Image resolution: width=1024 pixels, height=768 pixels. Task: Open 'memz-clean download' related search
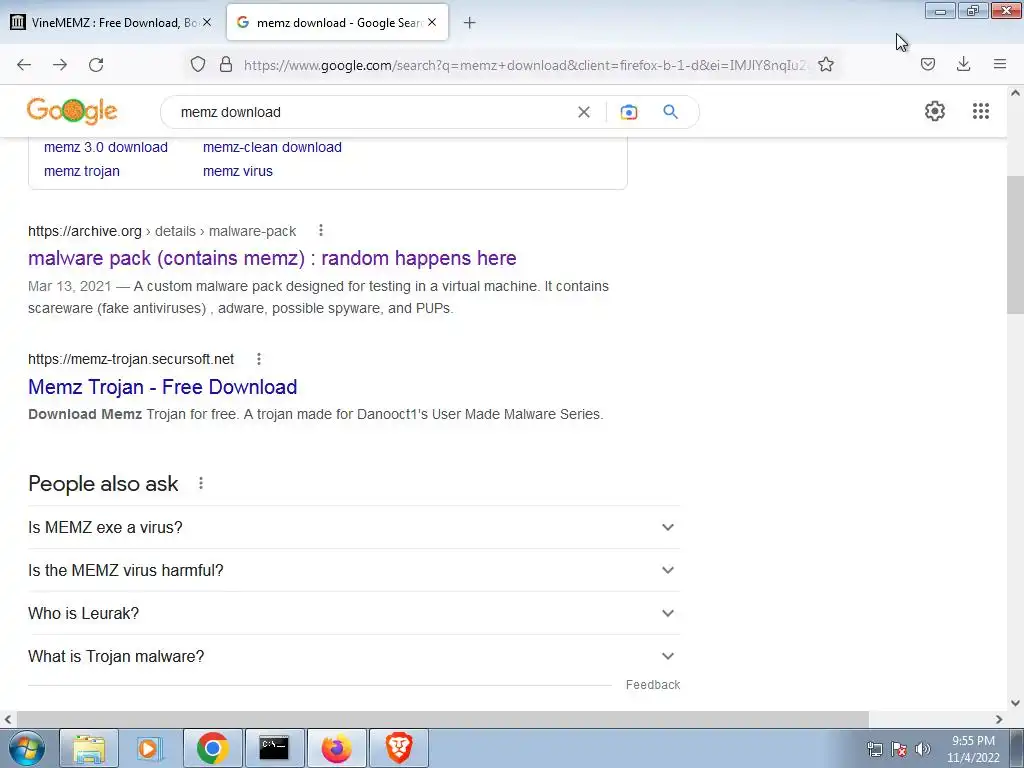point(272,147)
